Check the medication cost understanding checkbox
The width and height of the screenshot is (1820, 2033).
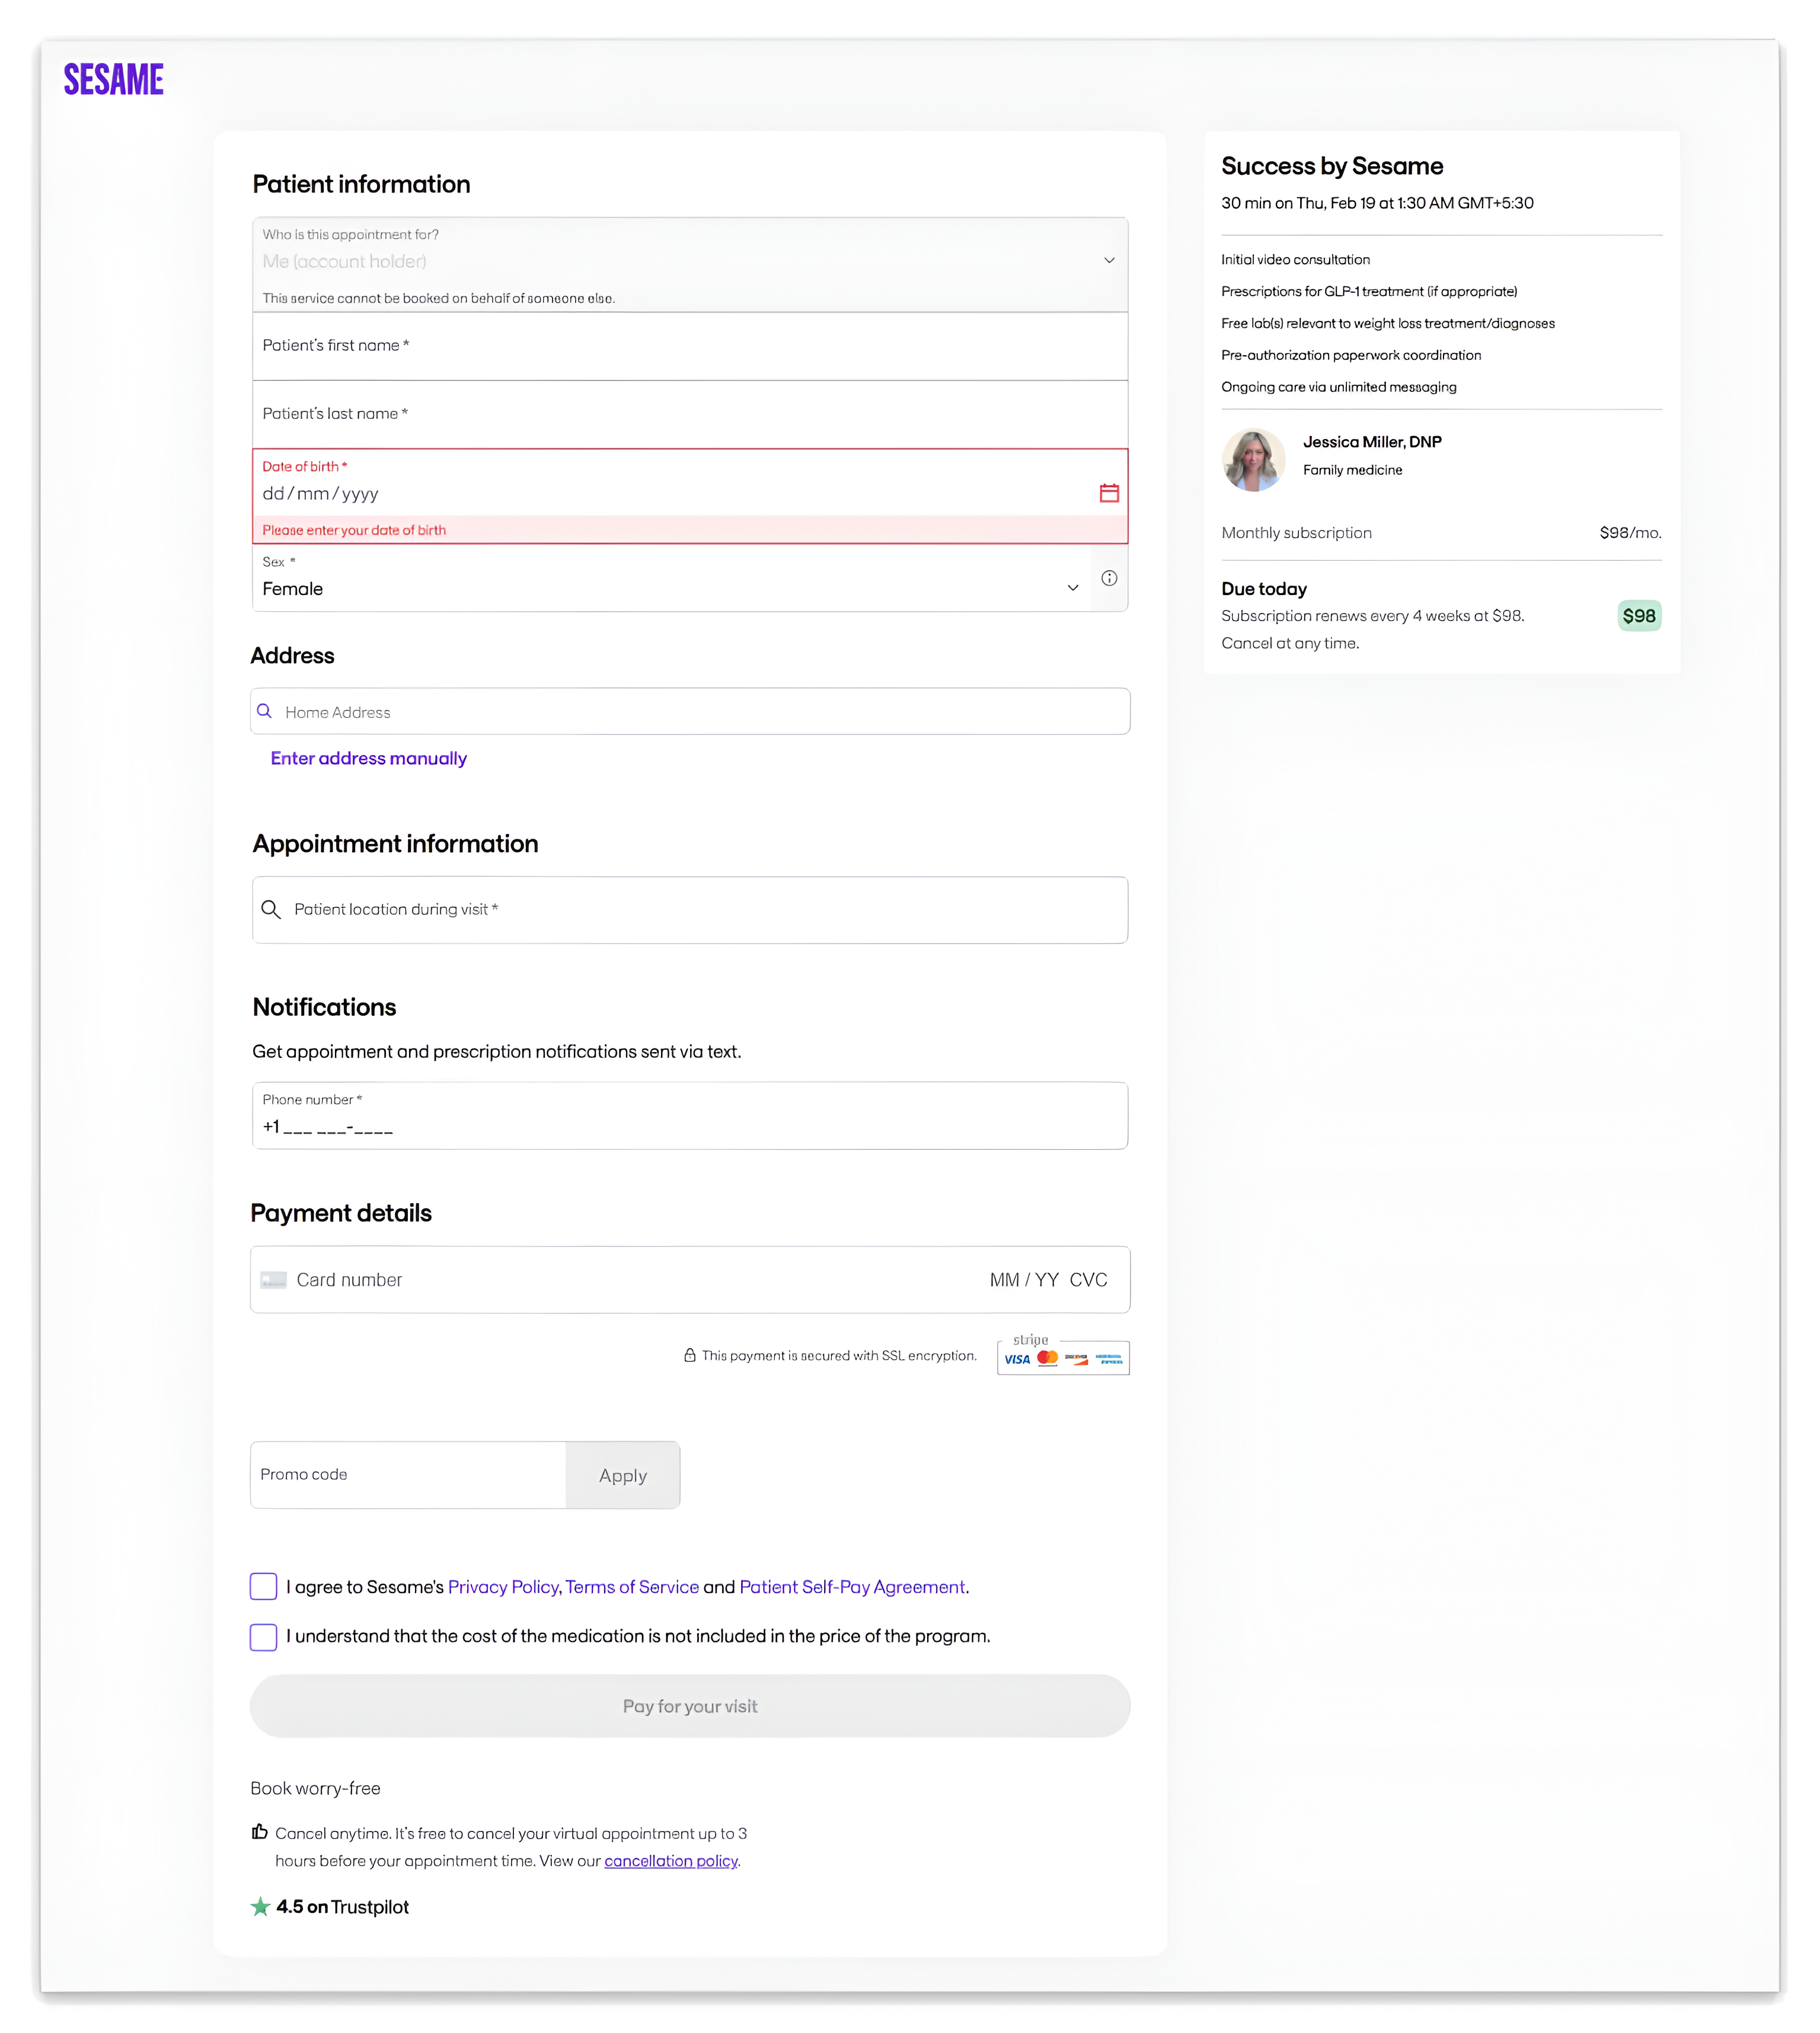[x=262, y=1637]
